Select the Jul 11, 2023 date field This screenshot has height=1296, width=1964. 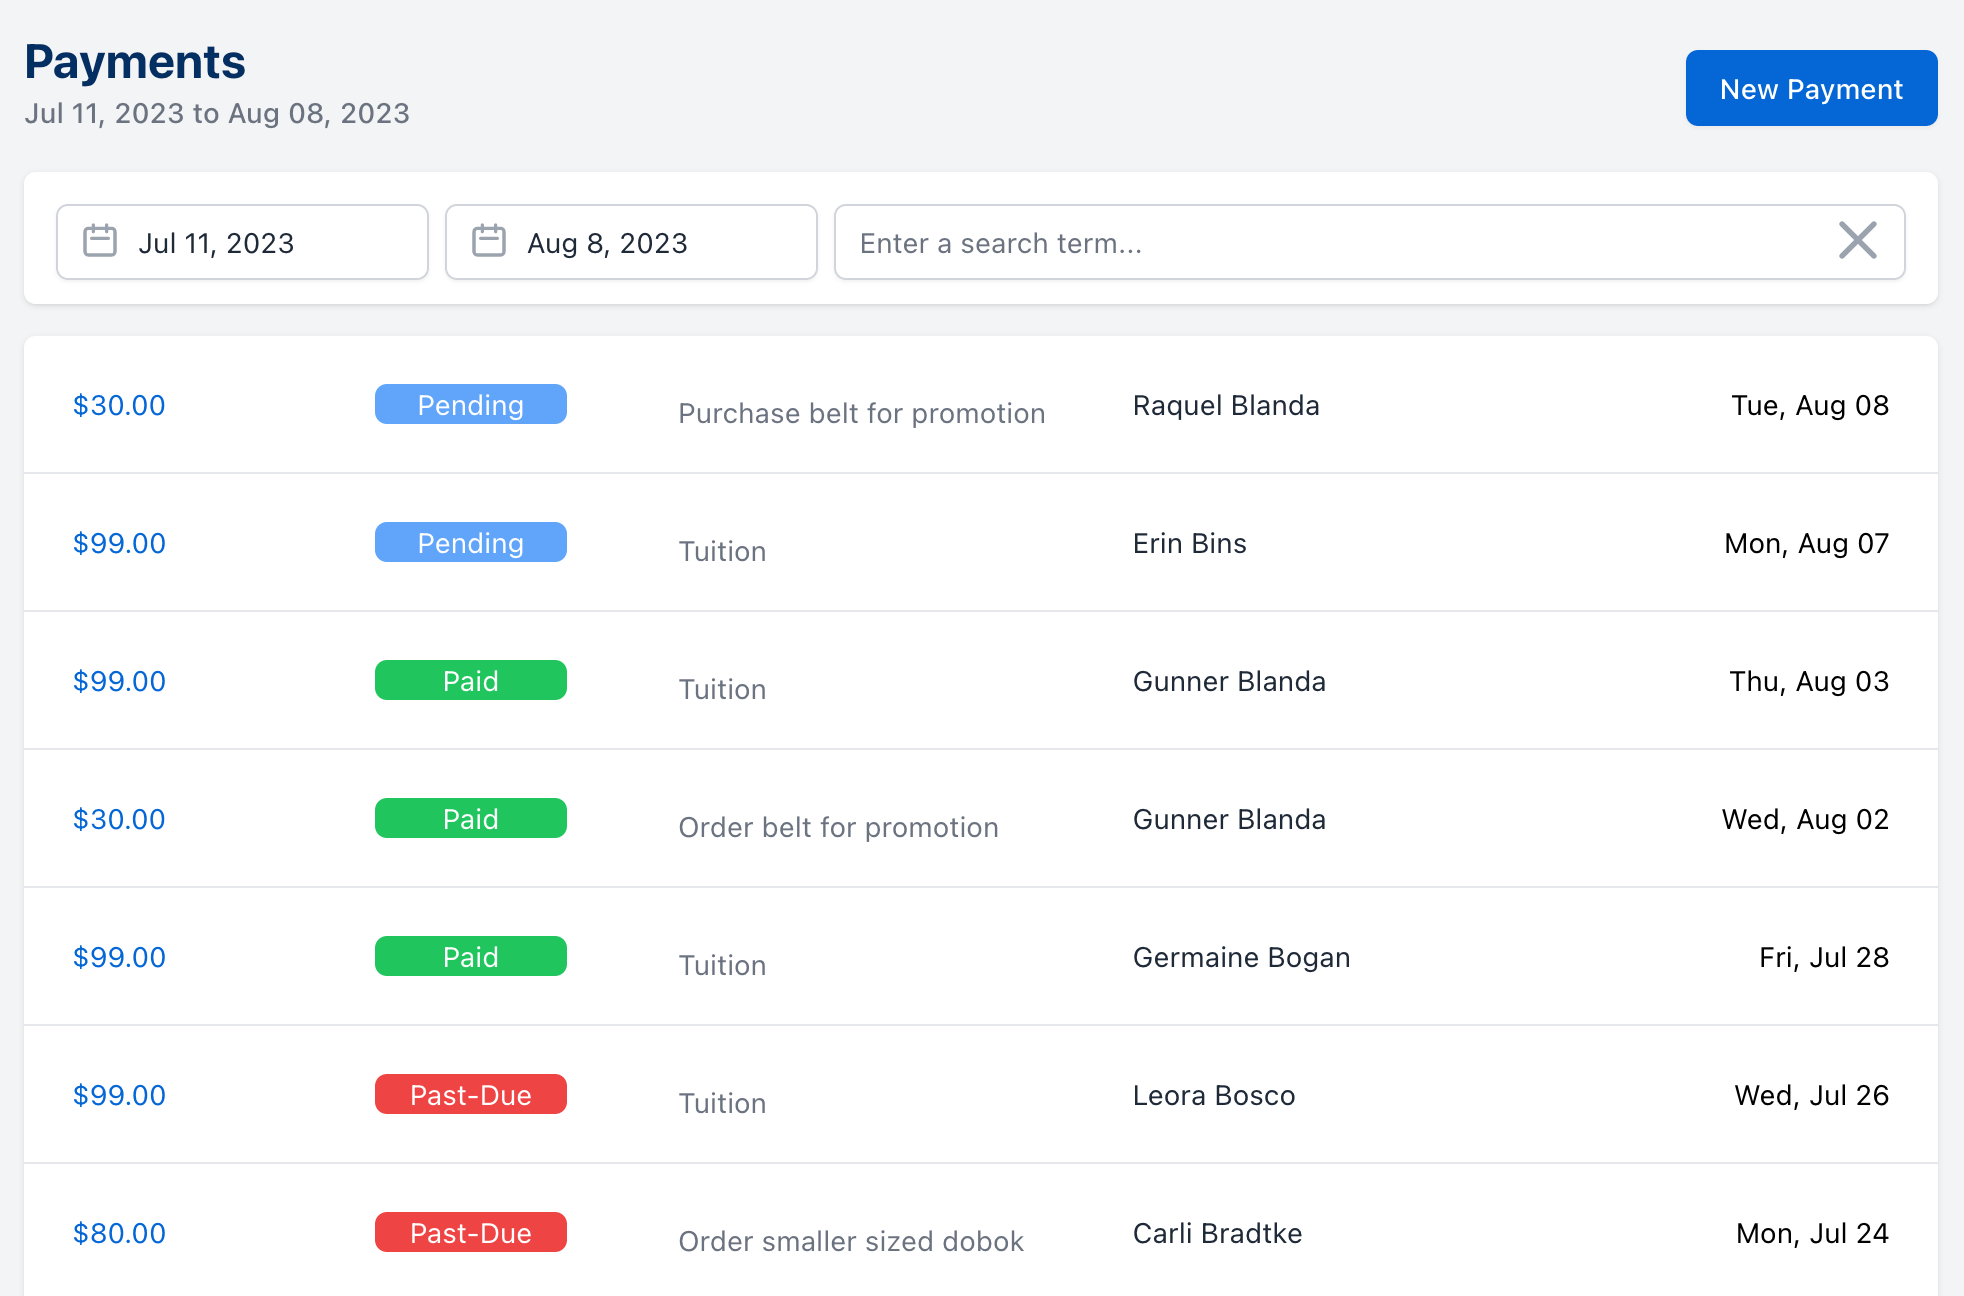[242, 242]
